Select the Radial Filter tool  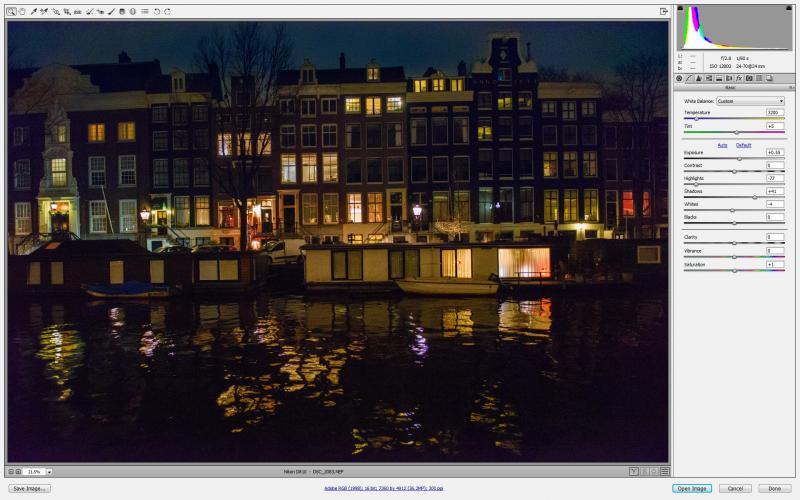click(133, 11)
